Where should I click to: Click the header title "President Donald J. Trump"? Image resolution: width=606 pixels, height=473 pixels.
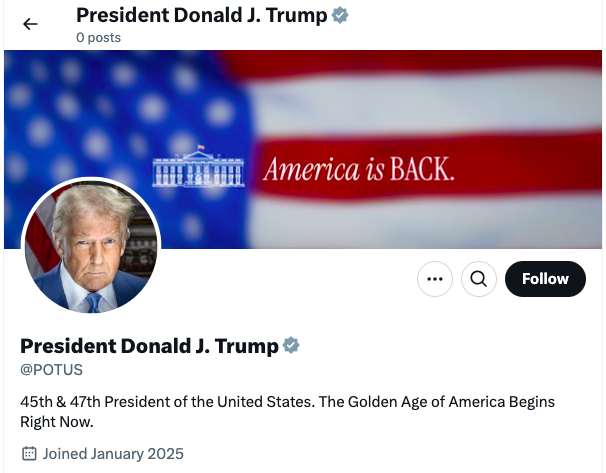pos(201,15)
